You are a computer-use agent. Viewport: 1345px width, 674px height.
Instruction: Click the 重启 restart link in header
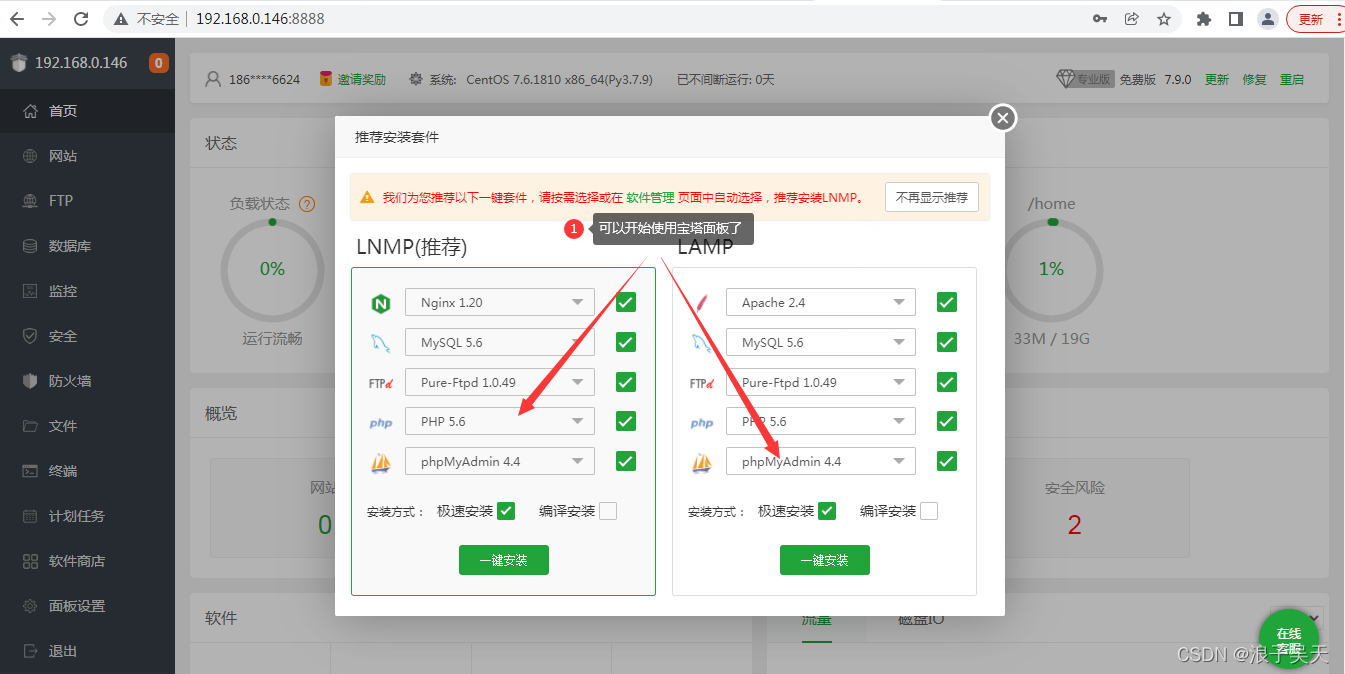(x=1292, y=79)
